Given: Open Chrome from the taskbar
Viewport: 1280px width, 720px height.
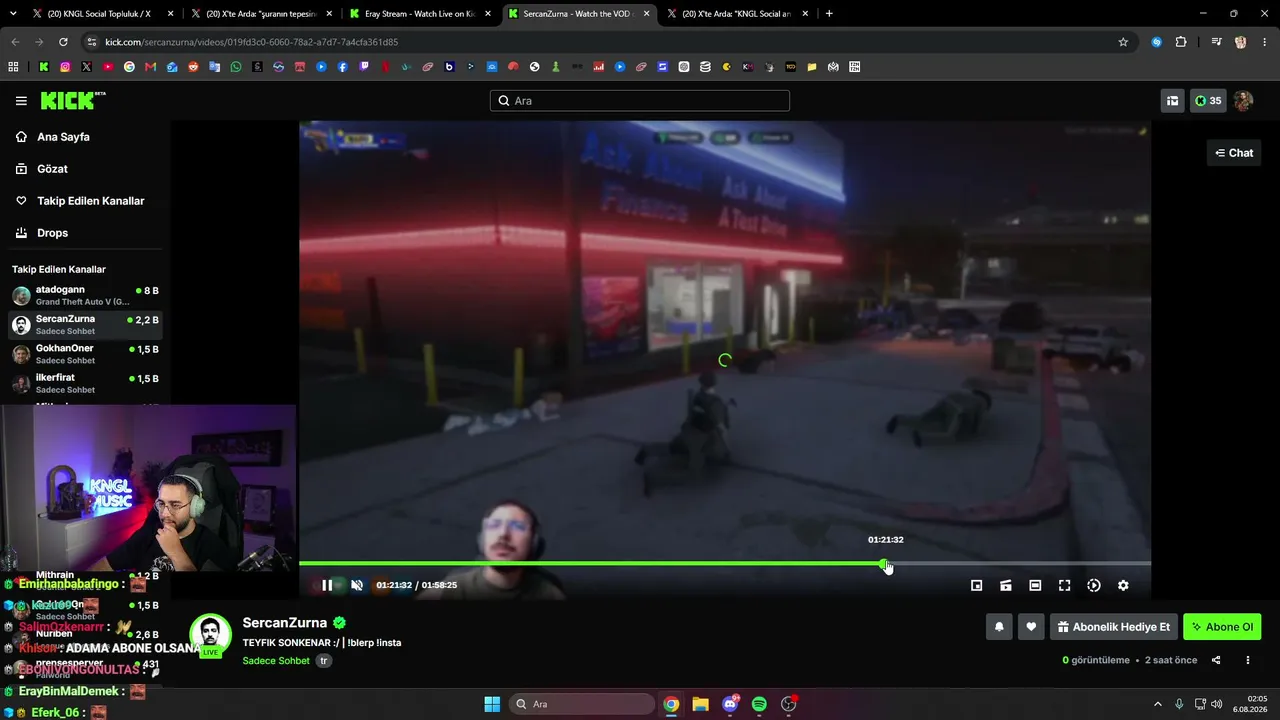Looking at the screenshot, I should [671, 704].
